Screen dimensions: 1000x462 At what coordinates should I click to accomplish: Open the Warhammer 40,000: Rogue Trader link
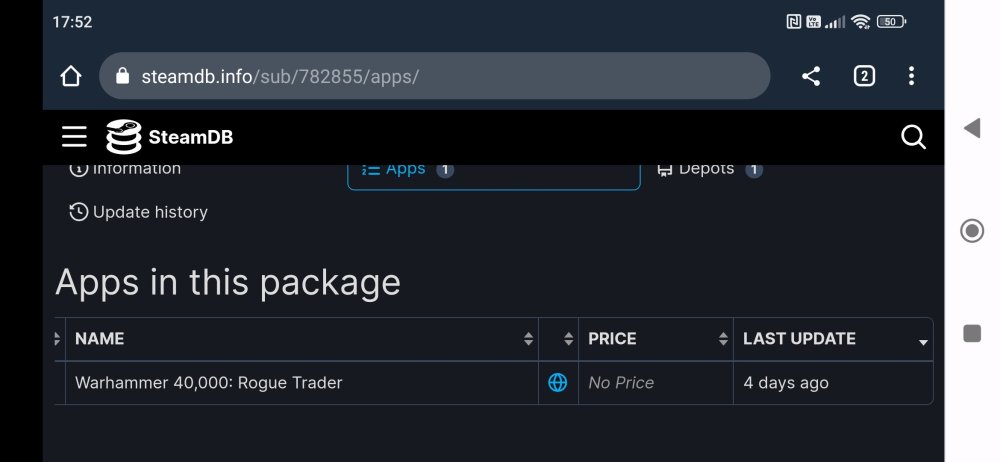209,383
